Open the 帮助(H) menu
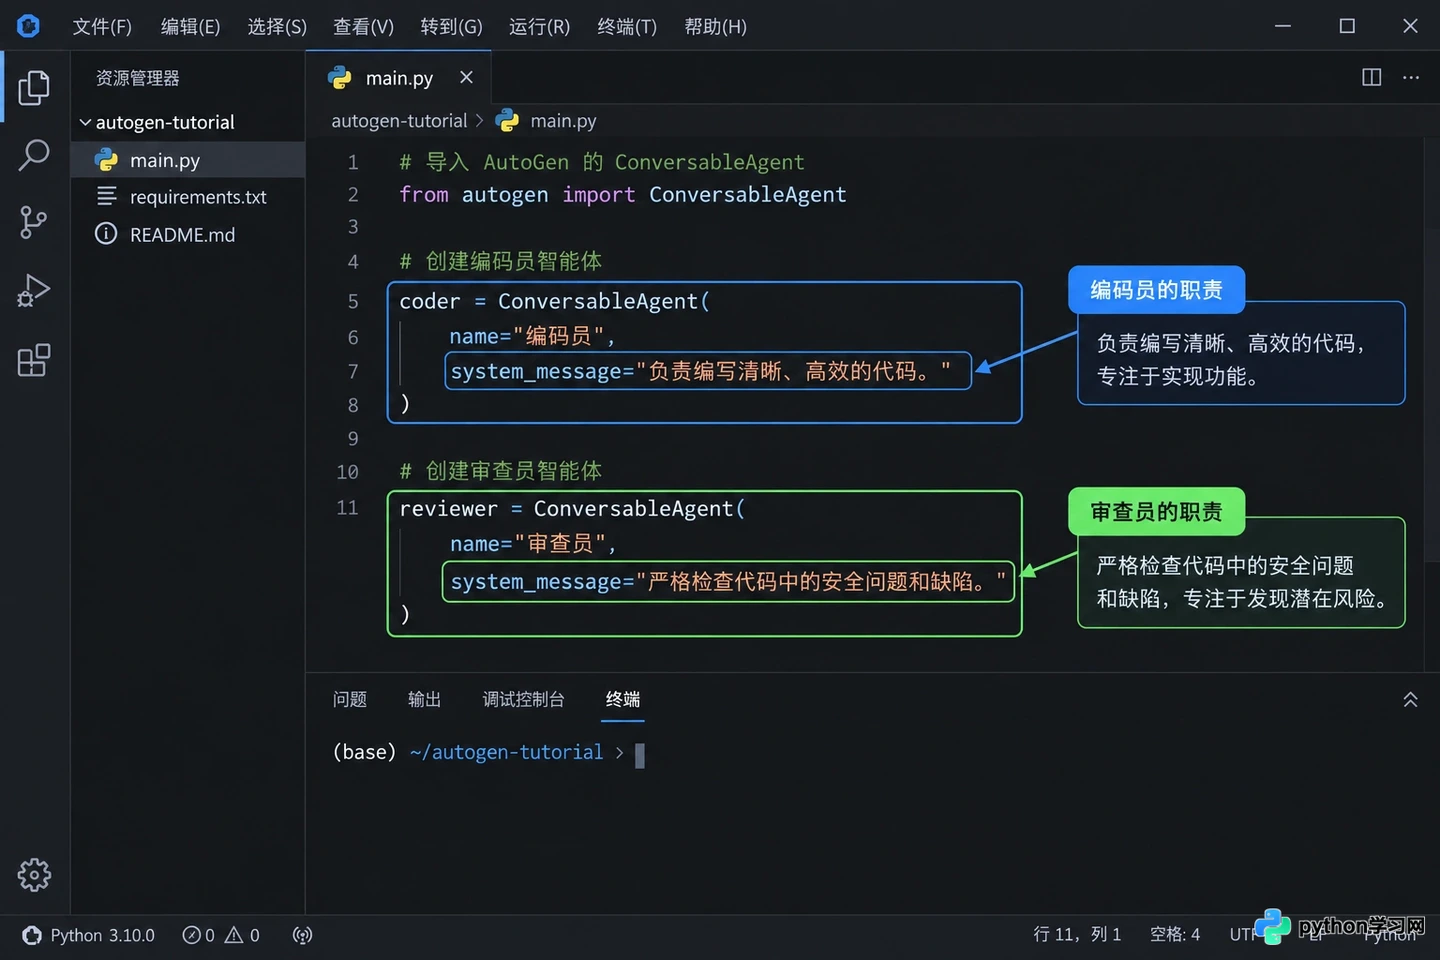1440x960 pixels. tap(715, 27)
